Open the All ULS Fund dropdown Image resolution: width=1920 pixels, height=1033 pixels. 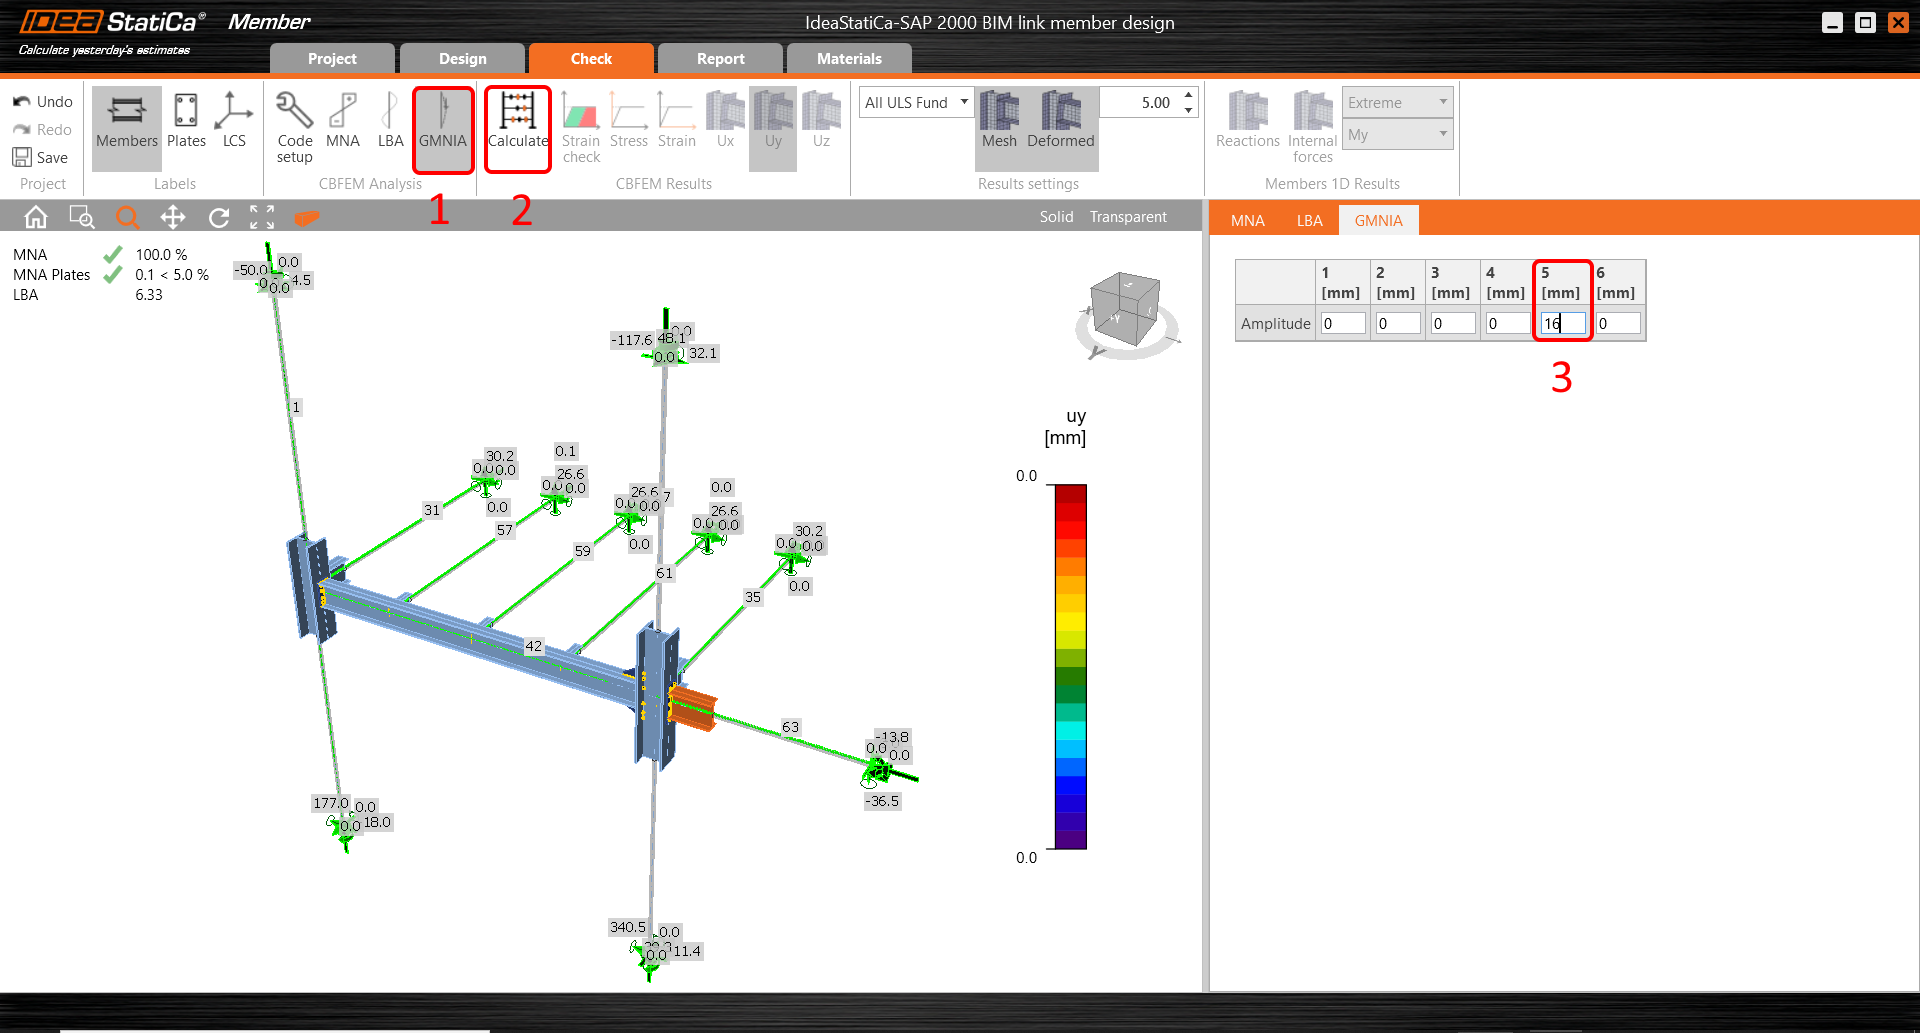tap(916, 103)
